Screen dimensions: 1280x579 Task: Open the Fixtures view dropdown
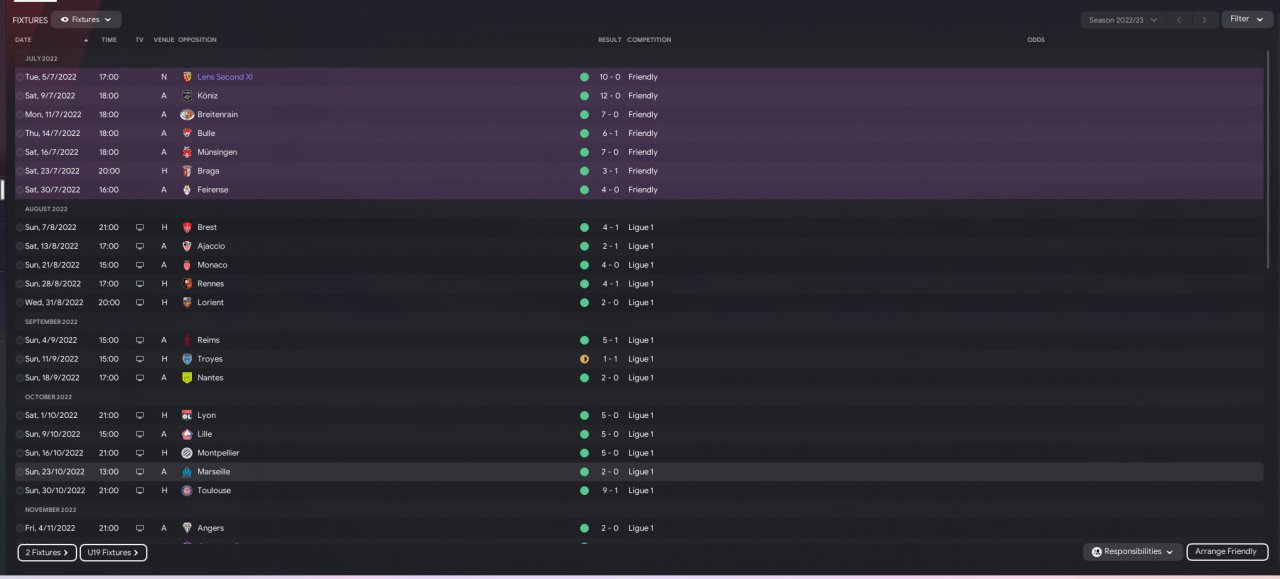86,19
